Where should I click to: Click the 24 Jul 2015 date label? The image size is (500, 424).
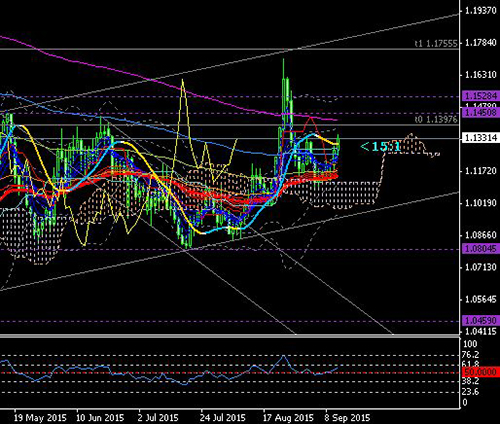point(223,418)
